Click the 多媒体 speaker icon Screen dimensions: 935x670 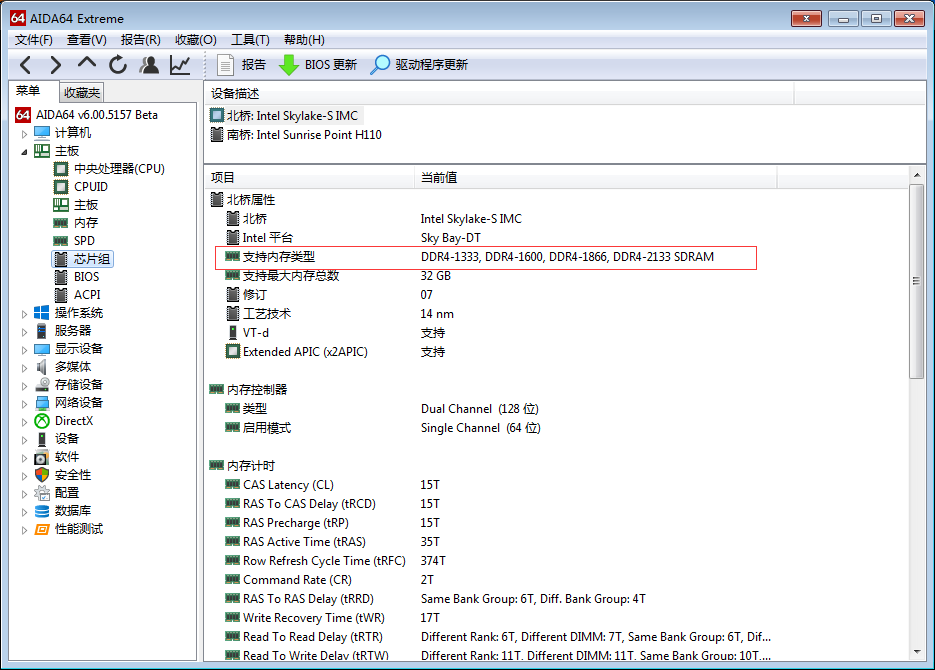(42, 367)
